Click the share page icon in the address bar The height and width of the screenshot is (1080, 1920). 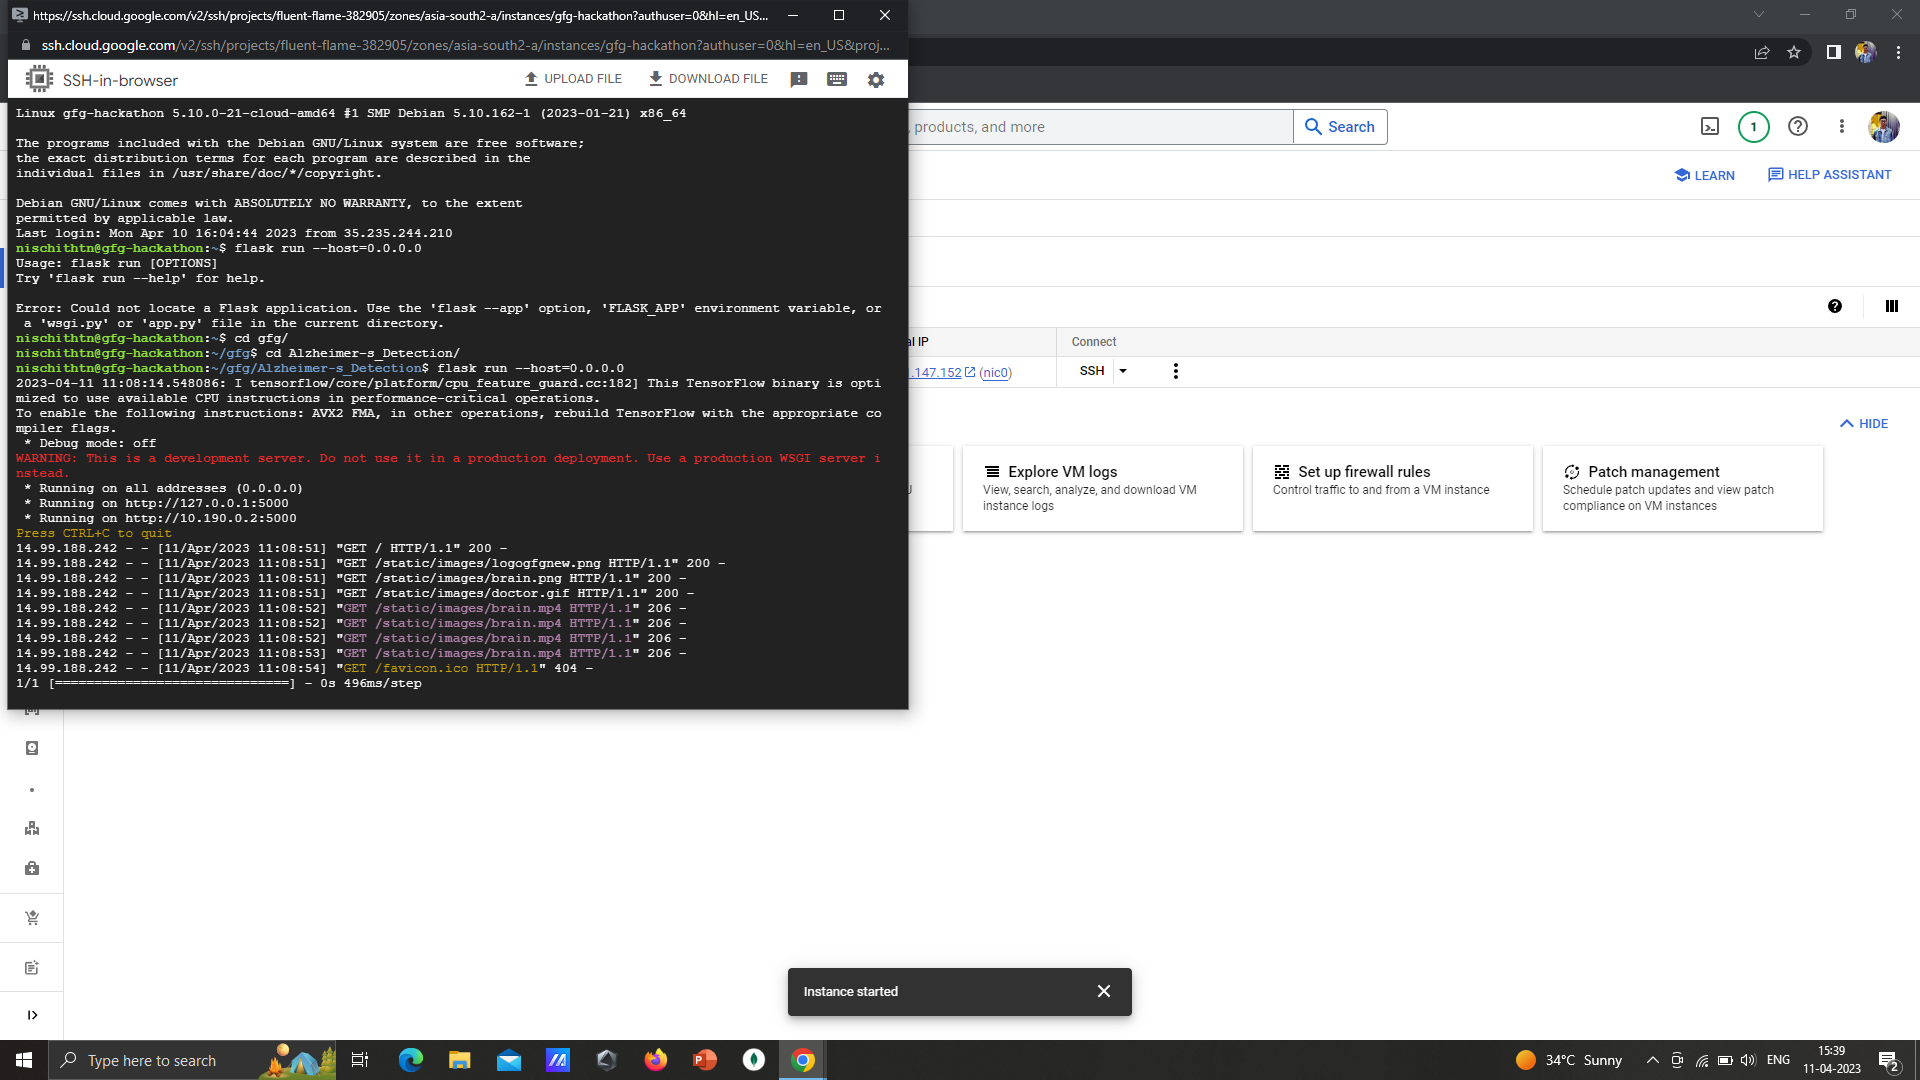click(x=1762, y=53)
